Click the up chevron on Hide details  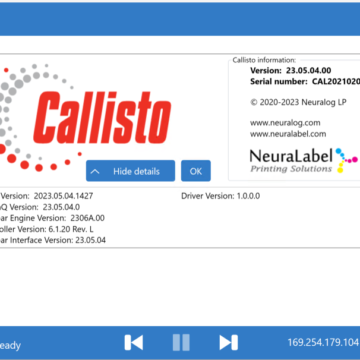click(95, 171)
